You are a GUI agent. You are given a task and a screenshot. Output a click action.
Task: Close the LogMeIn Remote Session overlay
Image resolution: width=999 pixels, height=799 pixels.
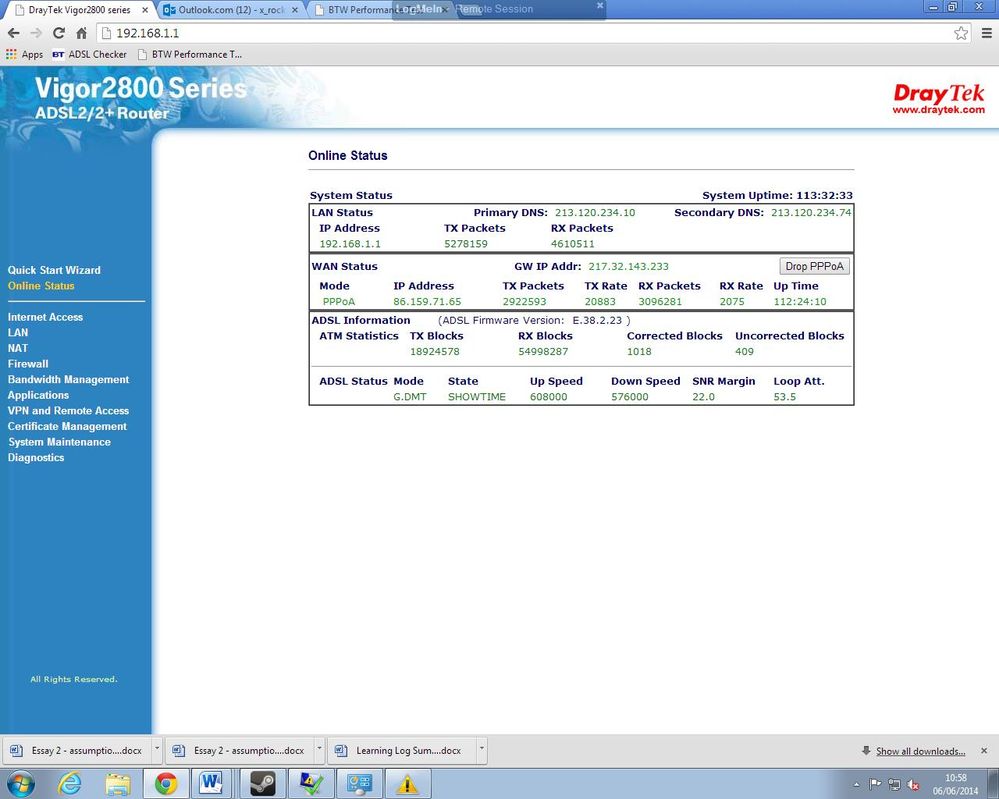600,5
